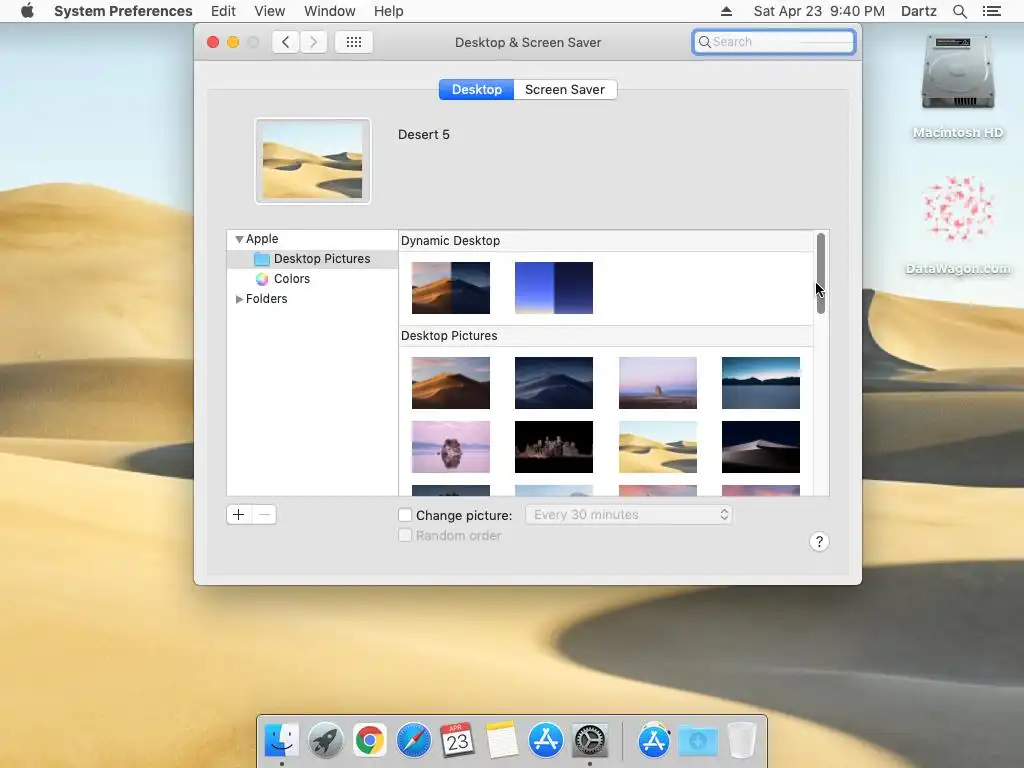
Task: Collapse the Apple disclosure triangle
Action: tap(239, 239)
